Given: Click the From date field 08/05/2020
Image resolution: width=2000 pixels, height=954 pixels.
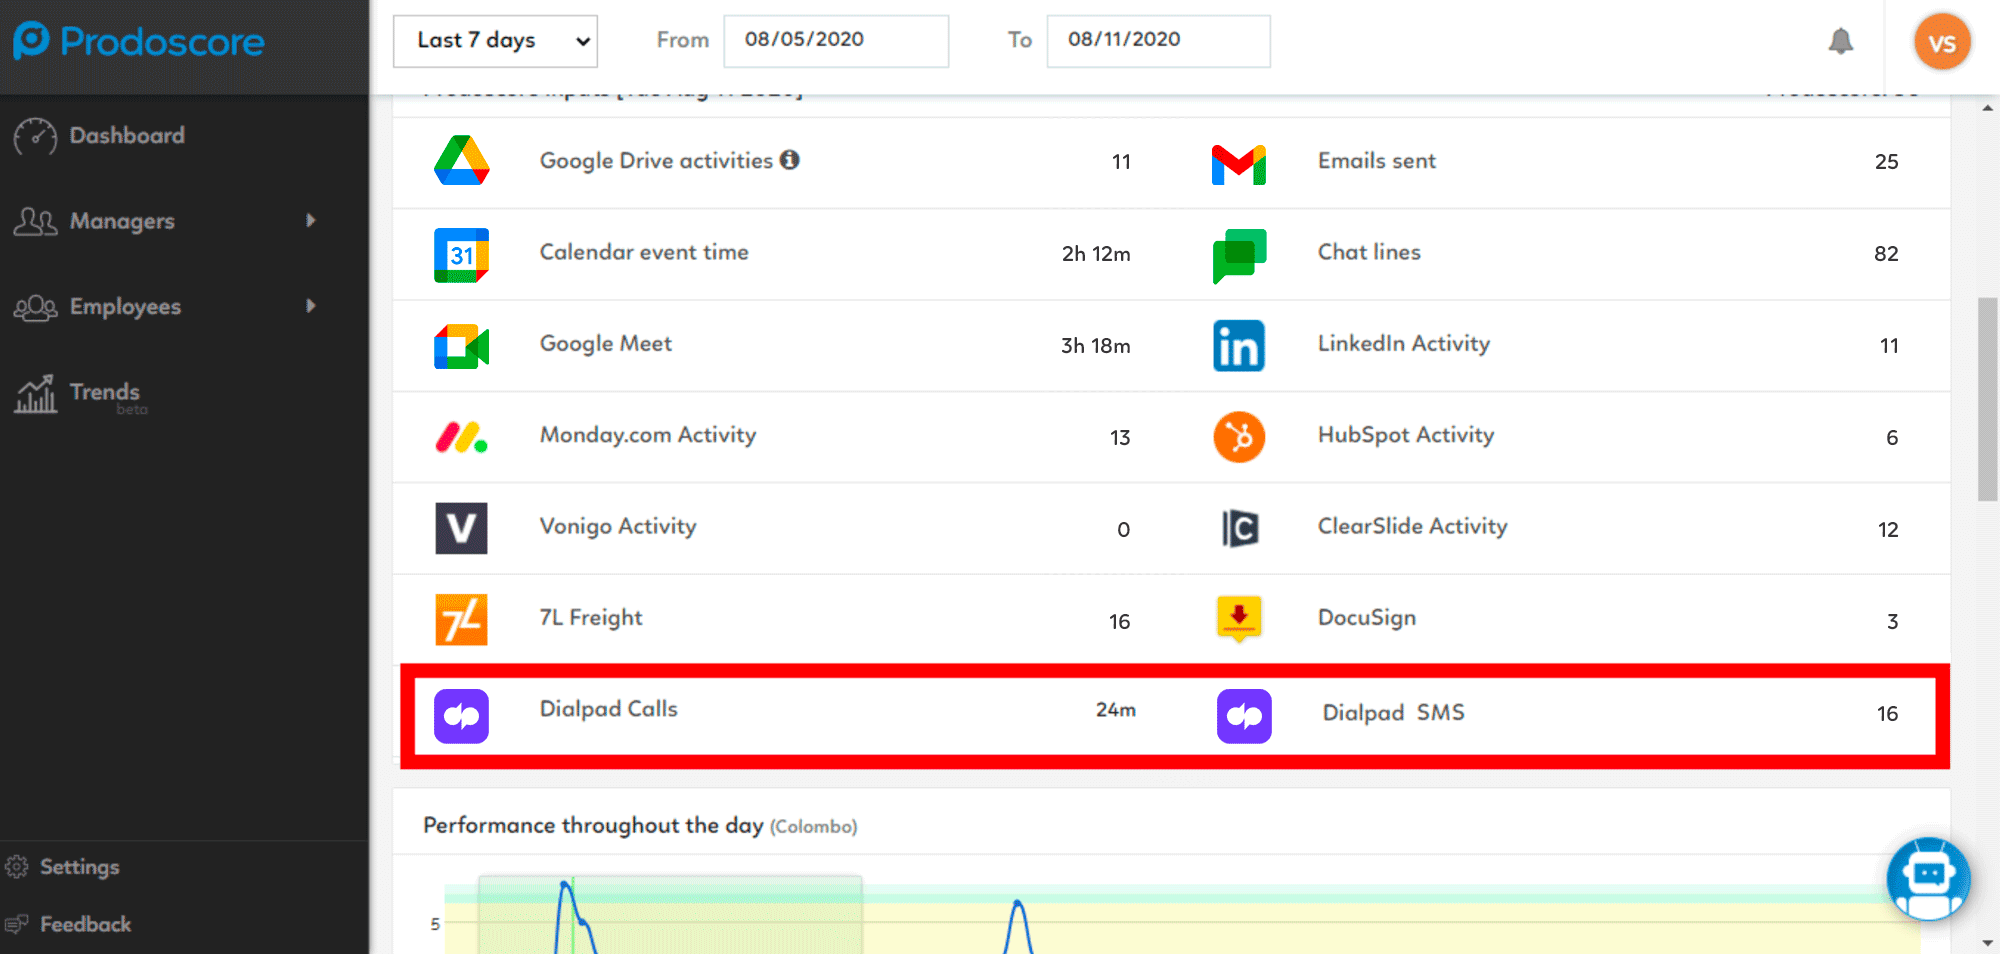Looking at the screenshot, I should point(836,41).
